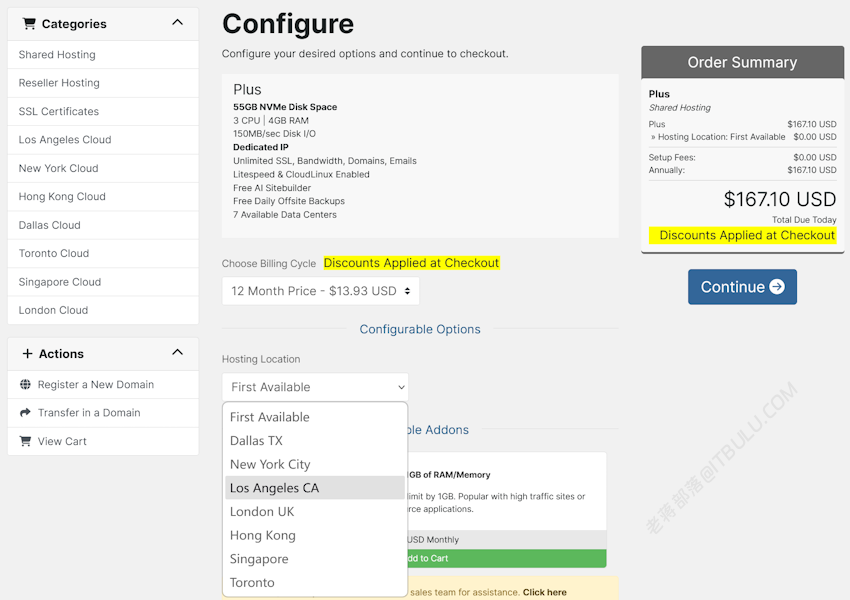This screenshot has height=600, width=850.
Task: Click the arrow icon for Transfer in a Domain
Action: tap(25, 412)
